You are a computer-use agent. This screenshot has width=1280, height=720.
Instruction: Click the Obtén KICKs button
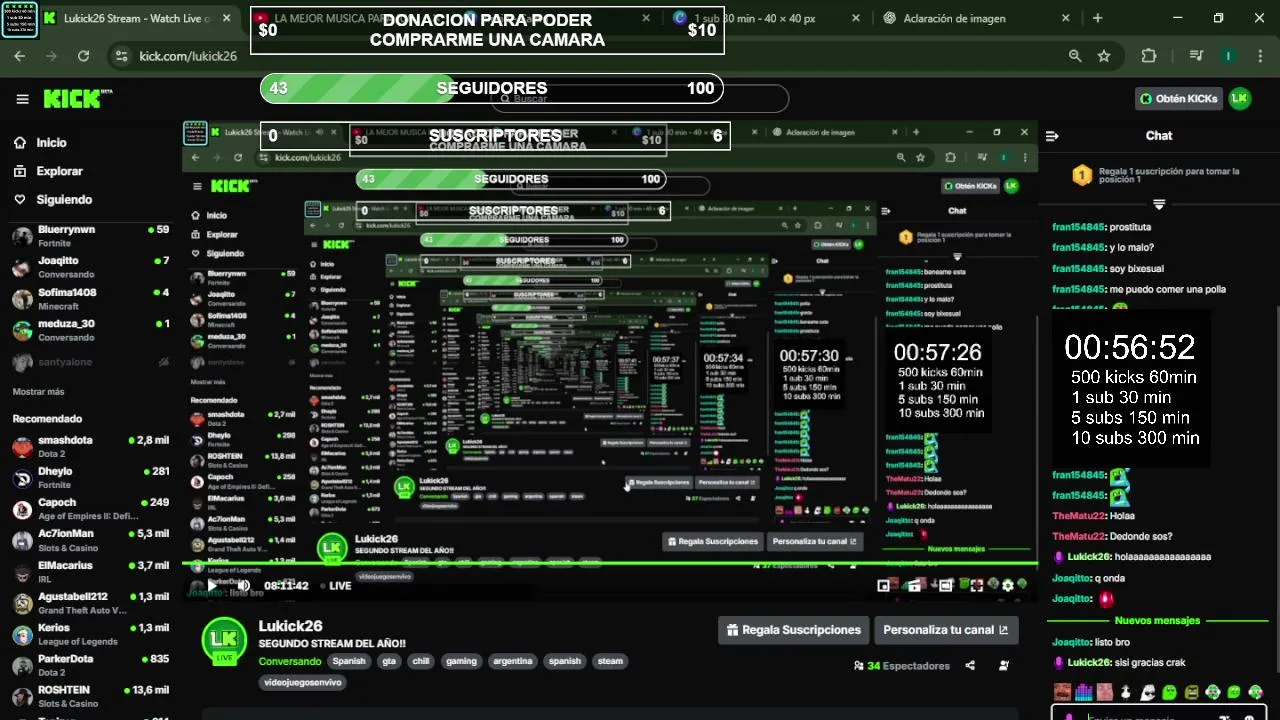(x=1179, y=99)
